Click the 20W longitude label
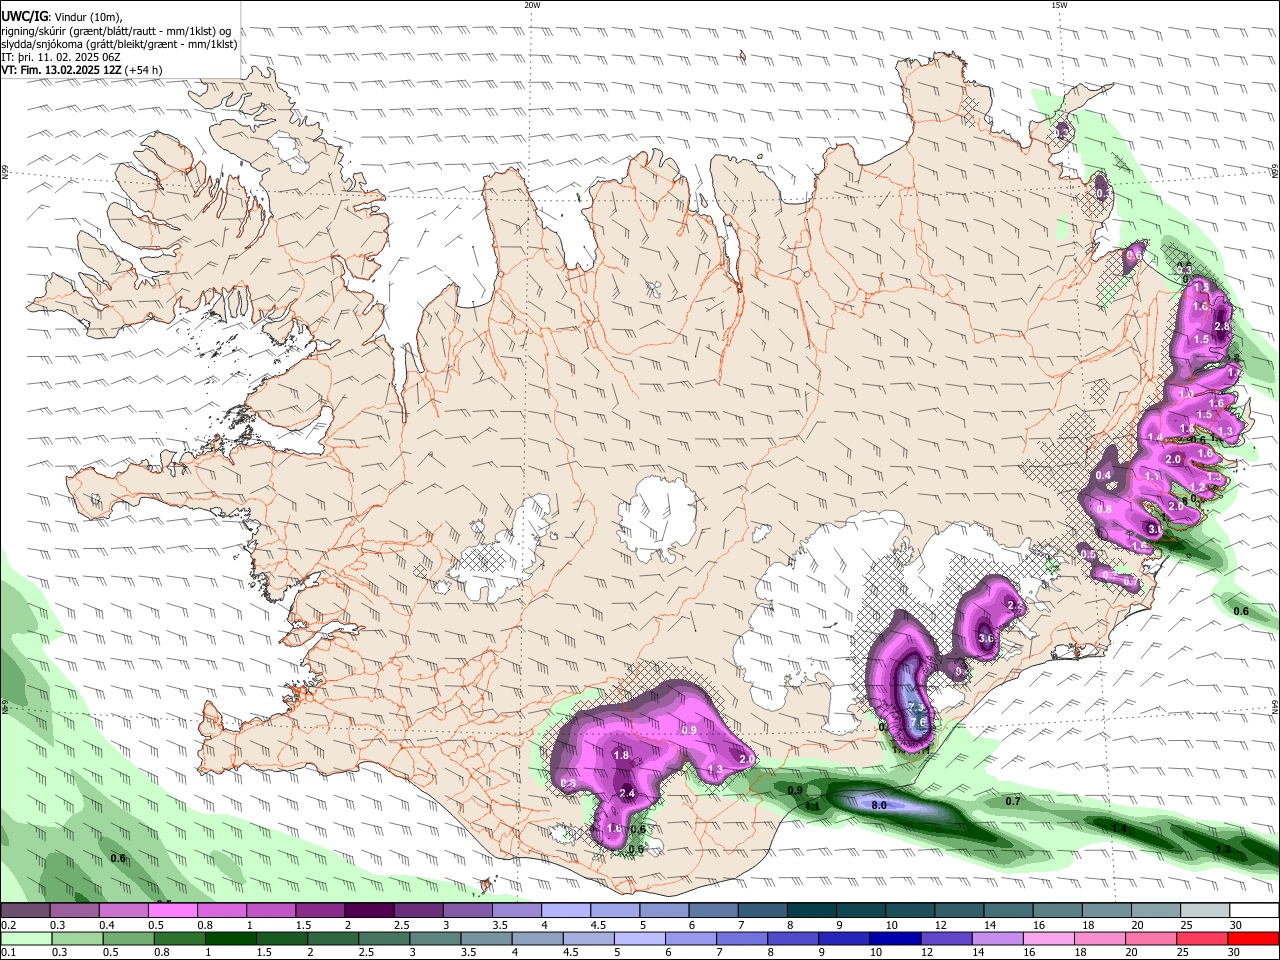This screenshot has width=1280, height=960. (x=532, y=5)
